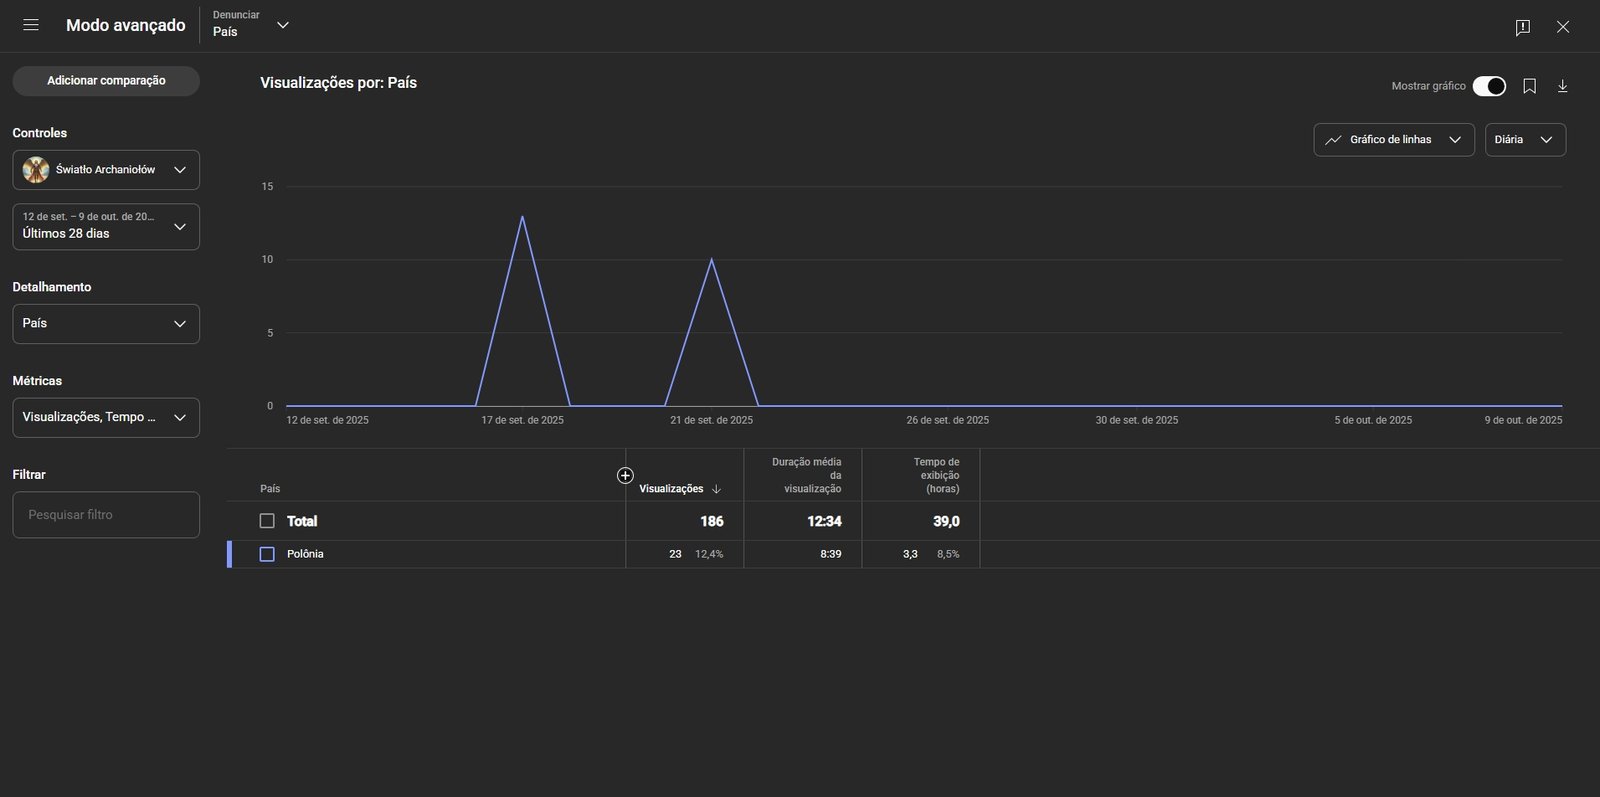The image size is (1600, 797).
Task: Click the Filtrar section label
Action: click(x=29, y=475)
